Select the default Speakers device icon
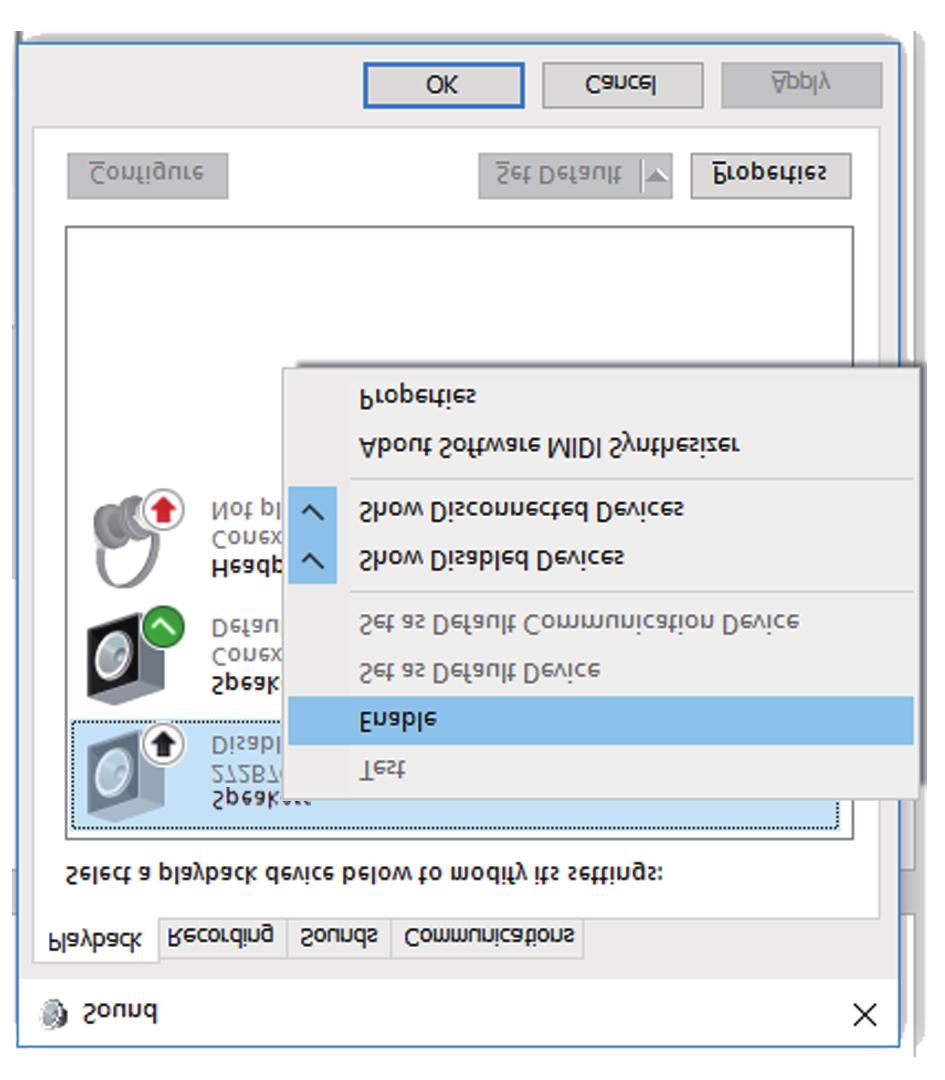945x1080 pixels. [x=135, y=656]
